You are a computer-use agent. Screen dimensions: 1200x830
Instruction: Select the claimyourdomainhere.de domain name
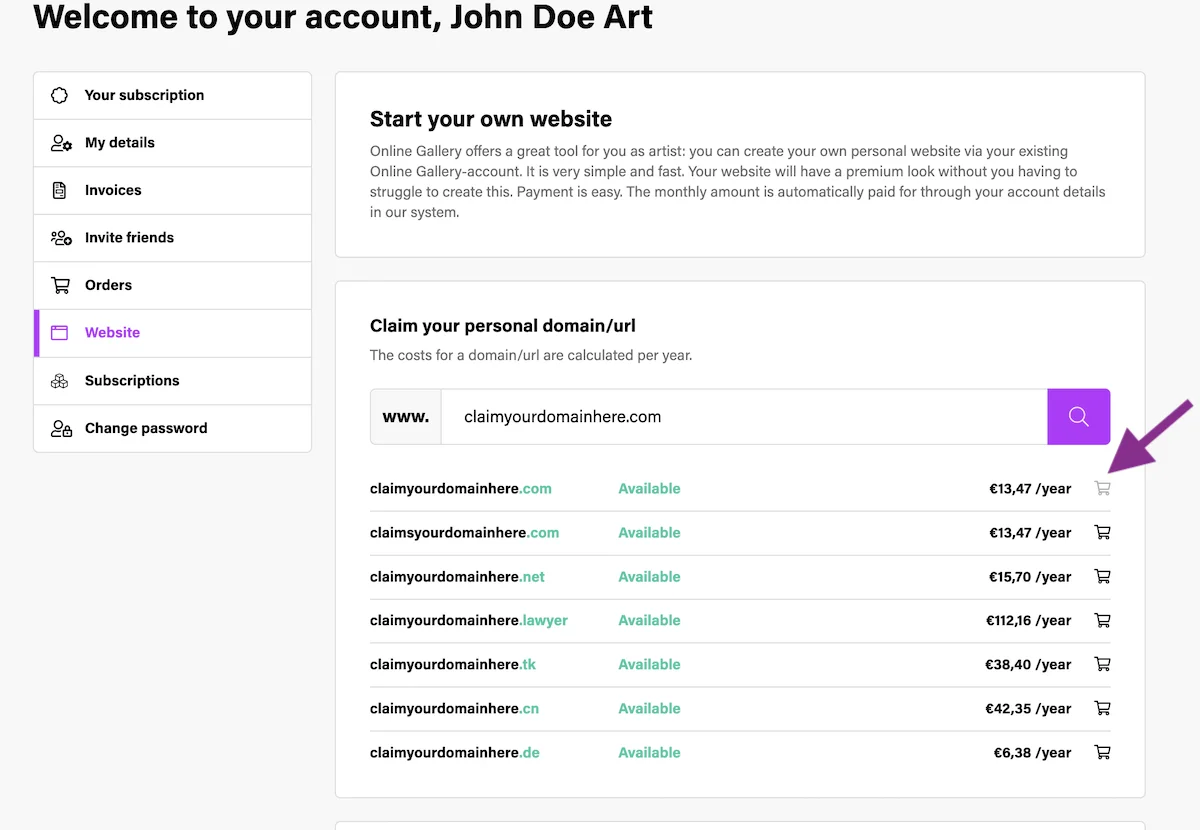(x=455, y=753)
